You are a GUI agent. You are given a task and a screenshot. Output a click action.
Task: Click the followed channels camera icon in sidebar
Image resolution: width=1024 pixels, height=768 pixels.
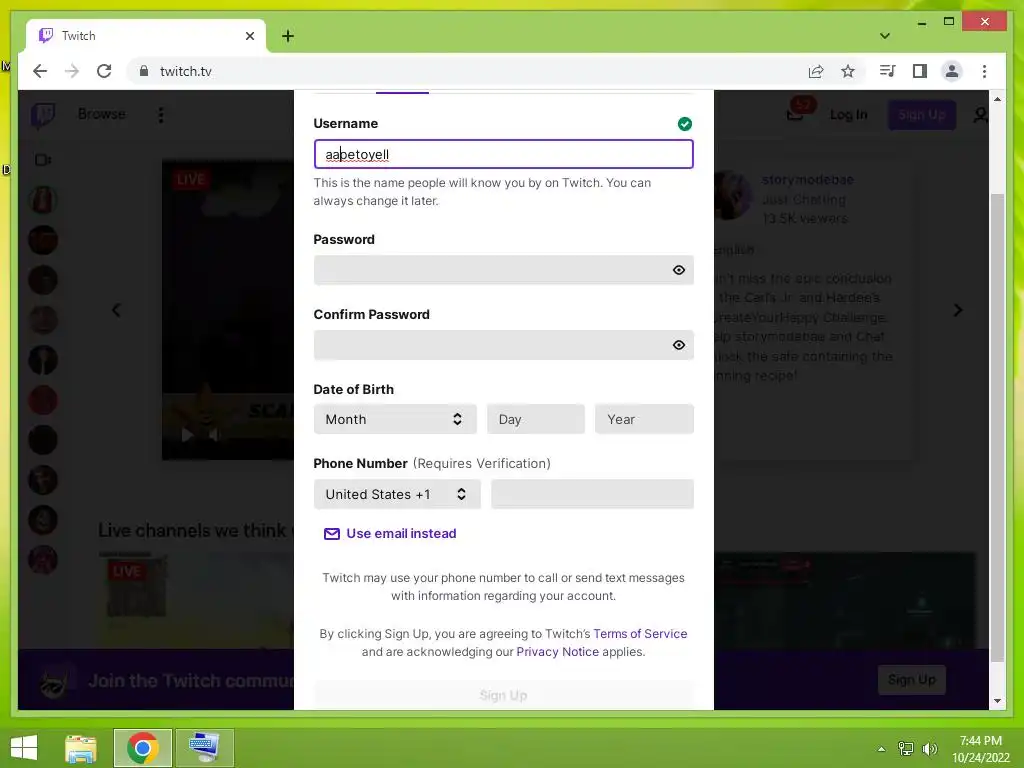pyautogui.click(x=43, y=160)
